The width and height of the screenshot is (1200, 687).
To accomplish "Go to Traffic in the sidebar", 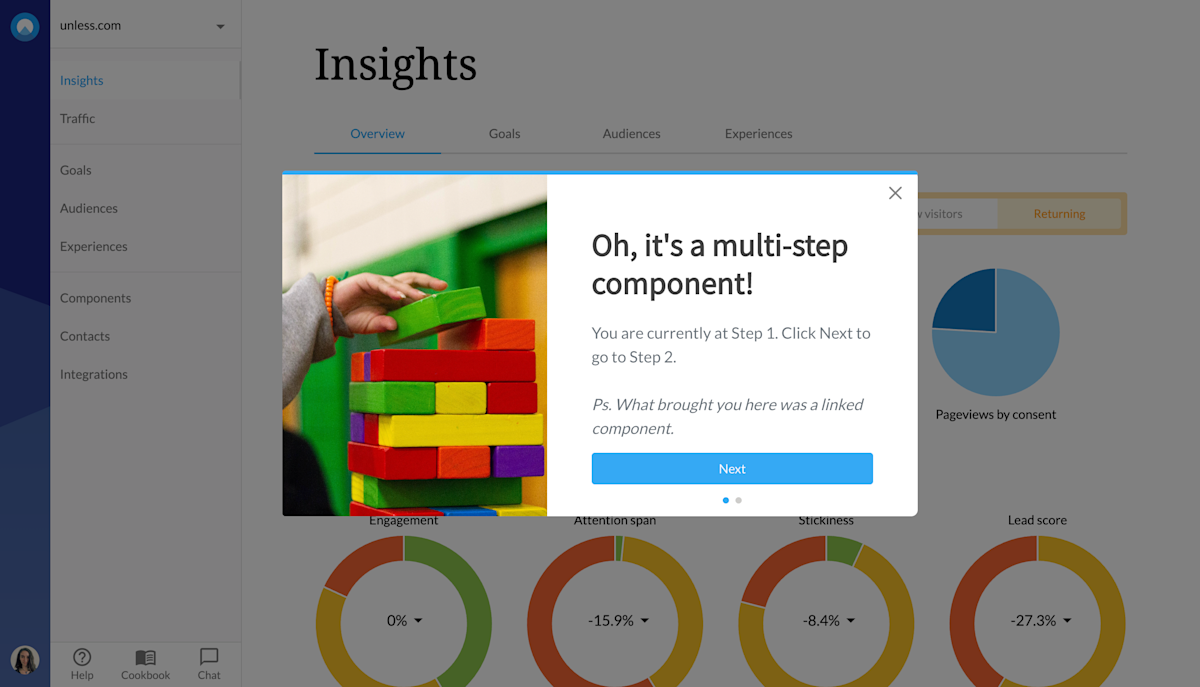I will [77, 118].
